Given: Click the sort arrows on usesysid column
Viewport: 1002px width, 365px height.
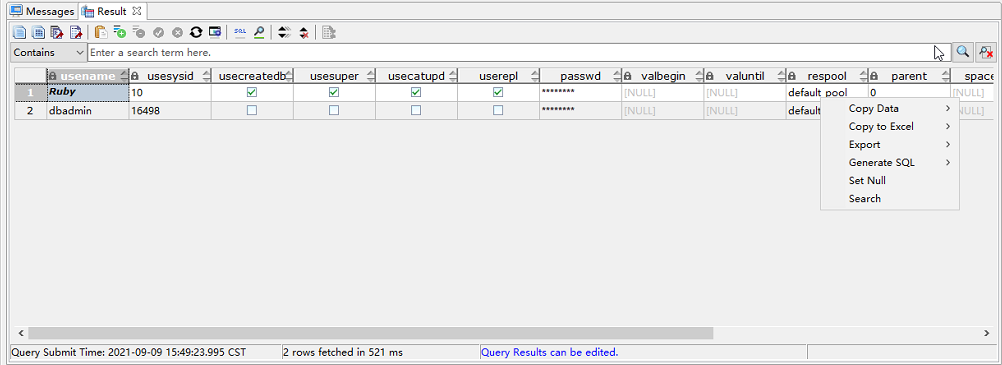Looking at the screenshot, I should click(x=206, y=76).
